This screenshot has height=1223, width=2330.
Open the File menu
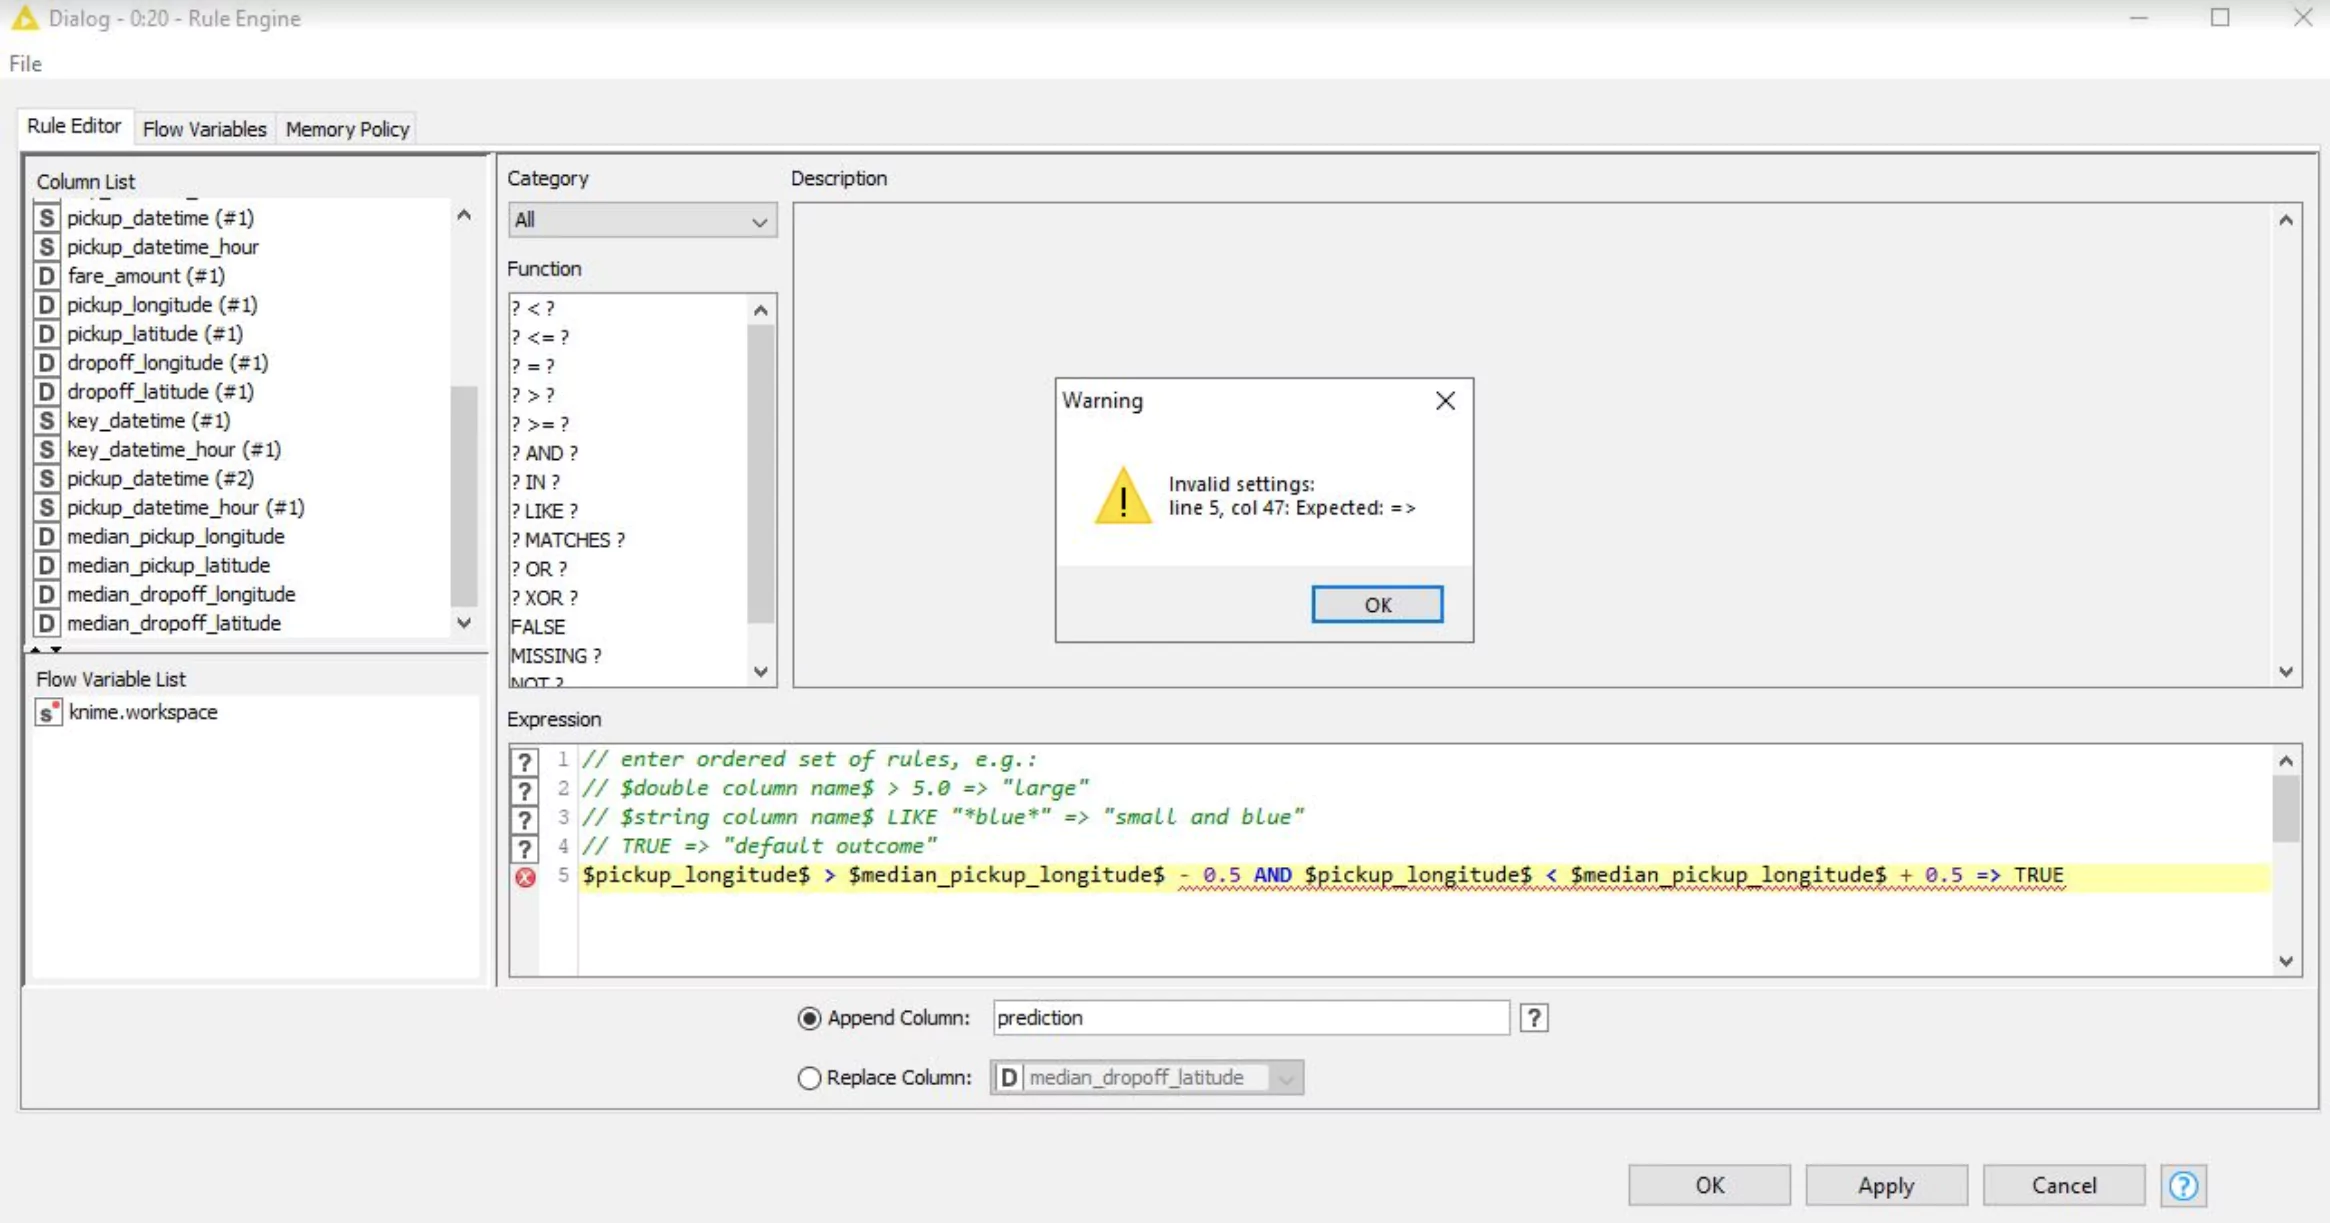tap(25, 64)
